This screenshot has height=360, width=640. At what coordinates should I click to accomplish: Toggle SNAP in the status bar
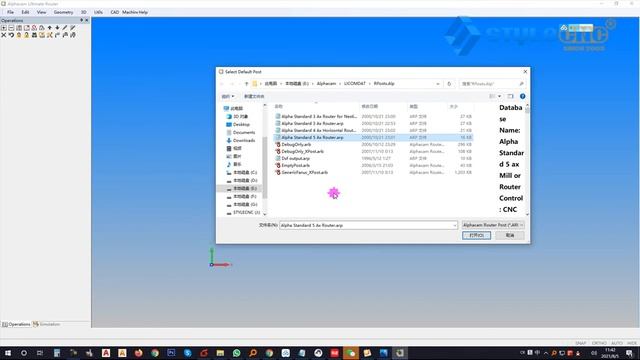[581, 343]
